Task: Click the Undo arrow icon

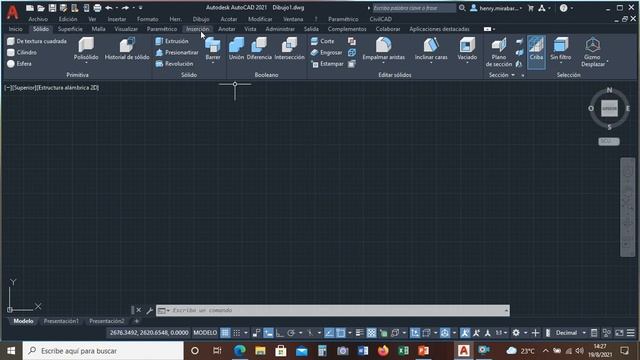Action: 109,8
